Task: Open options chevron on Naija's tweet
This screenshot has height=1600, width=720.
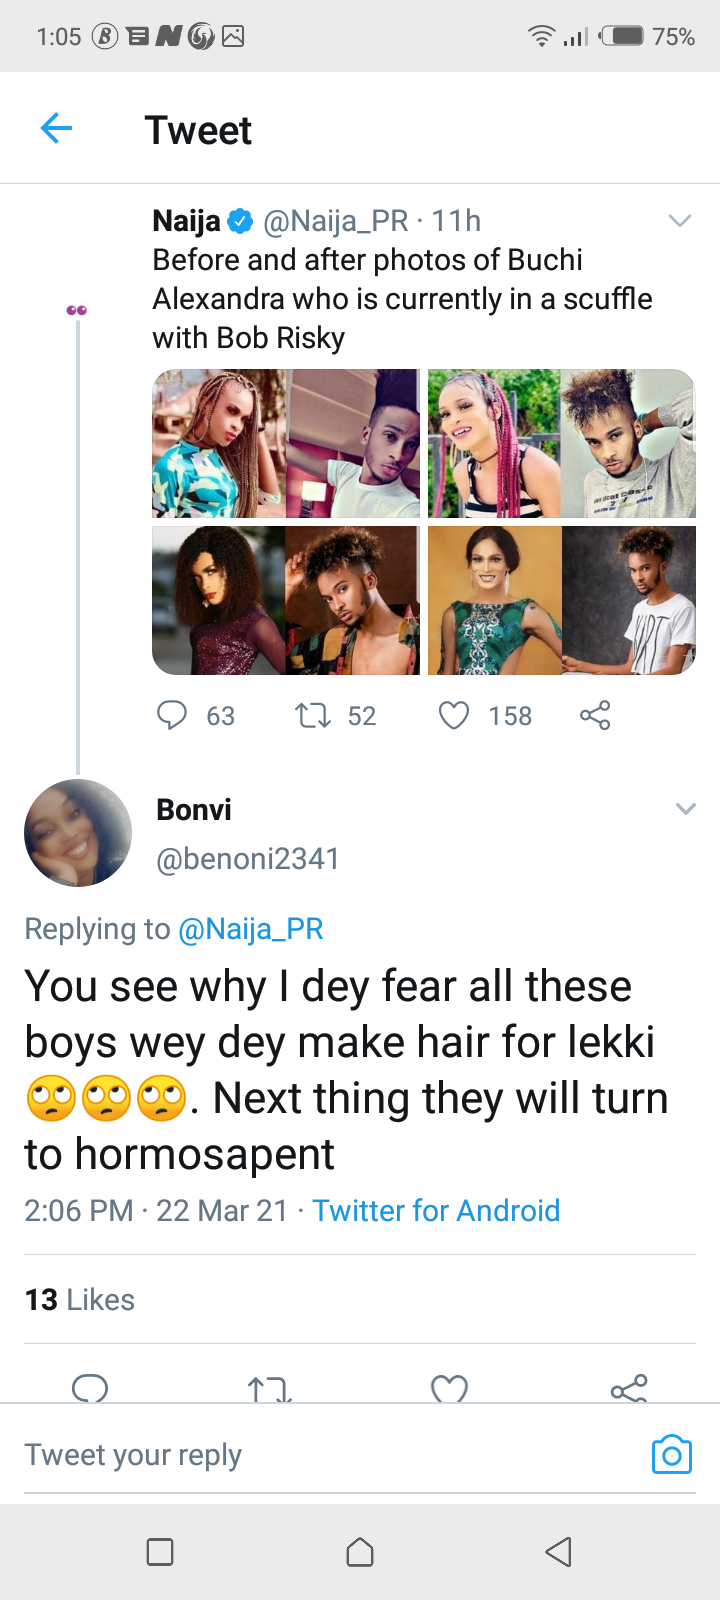Action: [680, 221]
